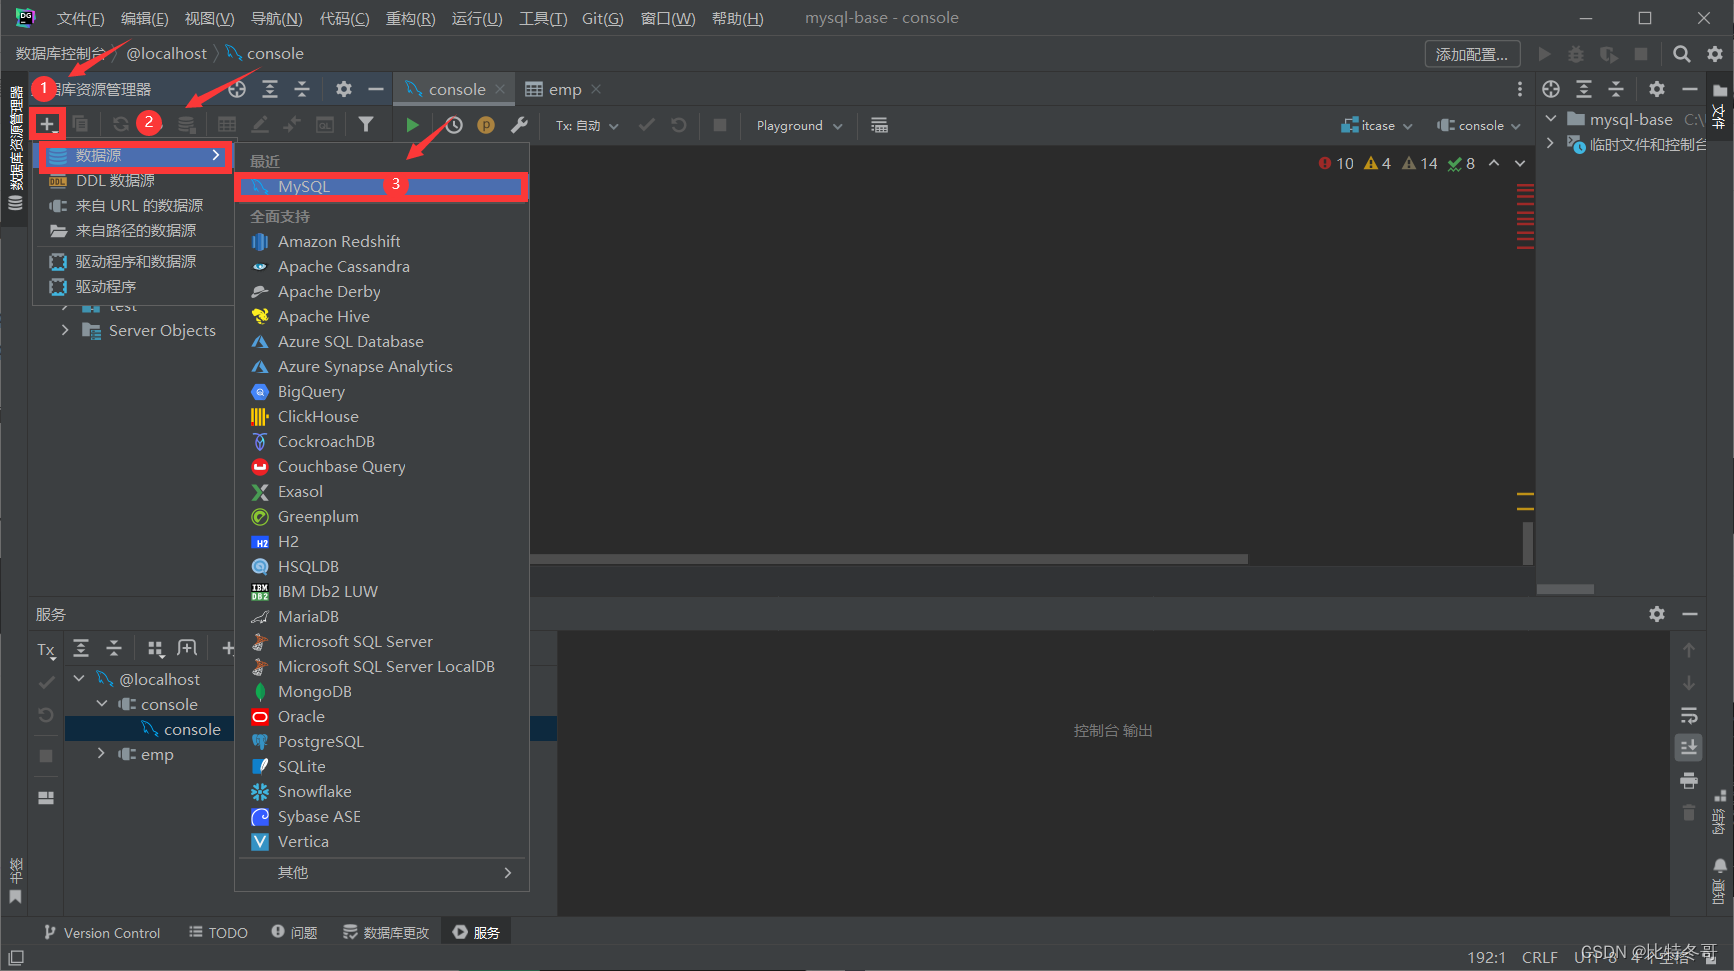Collapse the mysql-base folder node

pyautogui.click(x=1550, y=119)
